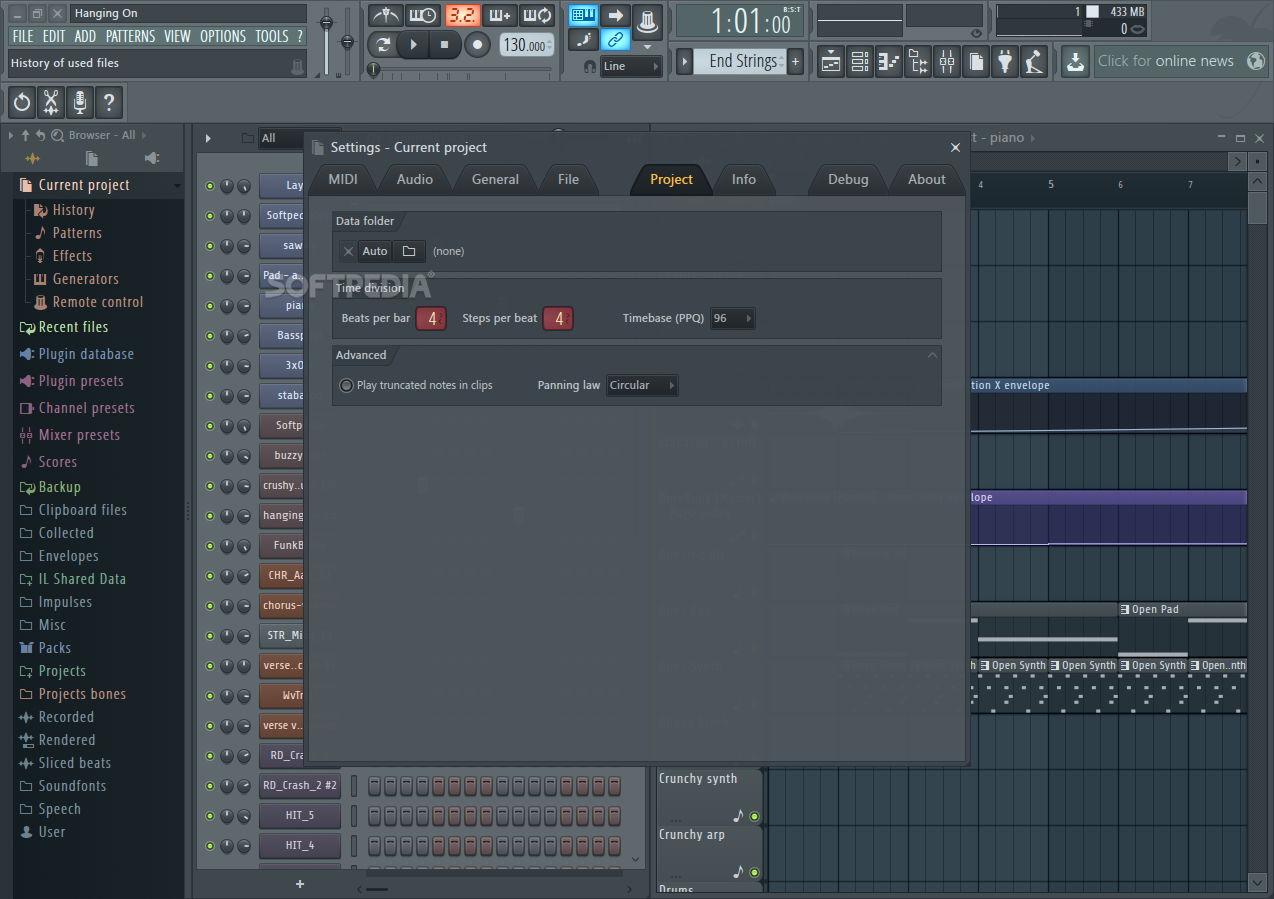Image resolution: width=1274 pixels, height=899 pixels.
Task: Mute the RD_Crash_2 #2 channel
Action: pyautogui.click(x=210, y=786)
